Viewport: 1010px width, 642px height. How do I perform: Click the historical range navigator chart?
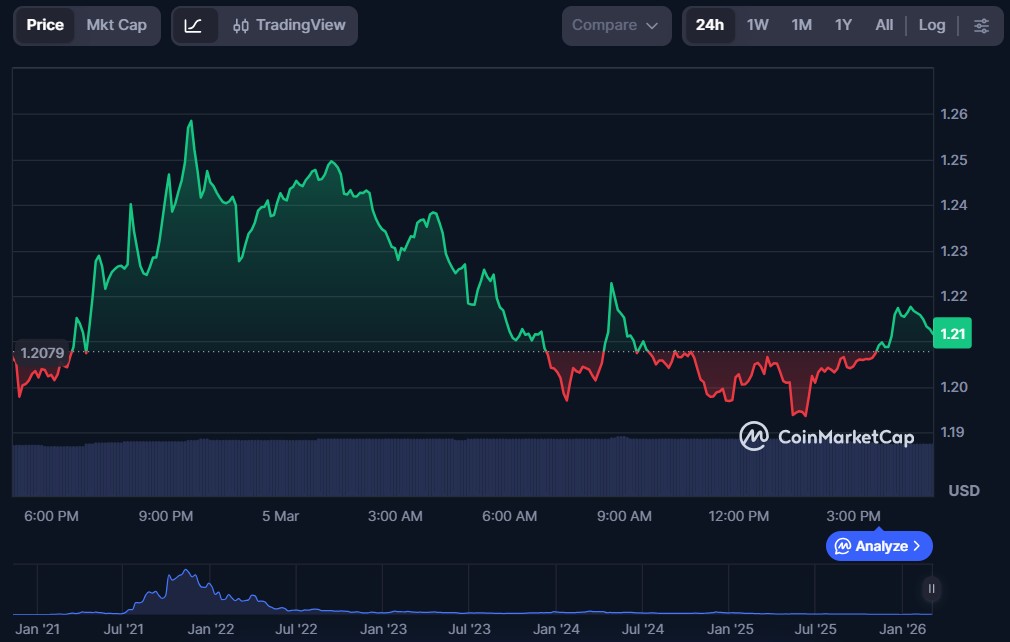470,590
